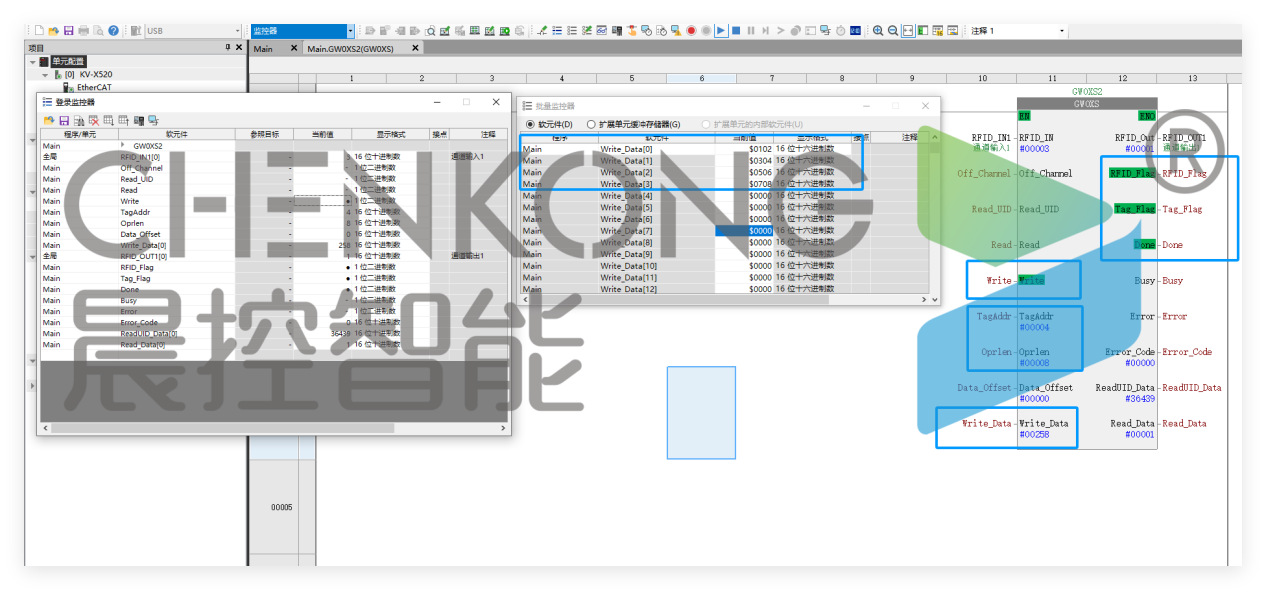Click the 显示格式 column header in 登录监控器
This screenshot has height=590, width=1266.
pos(389,133)
